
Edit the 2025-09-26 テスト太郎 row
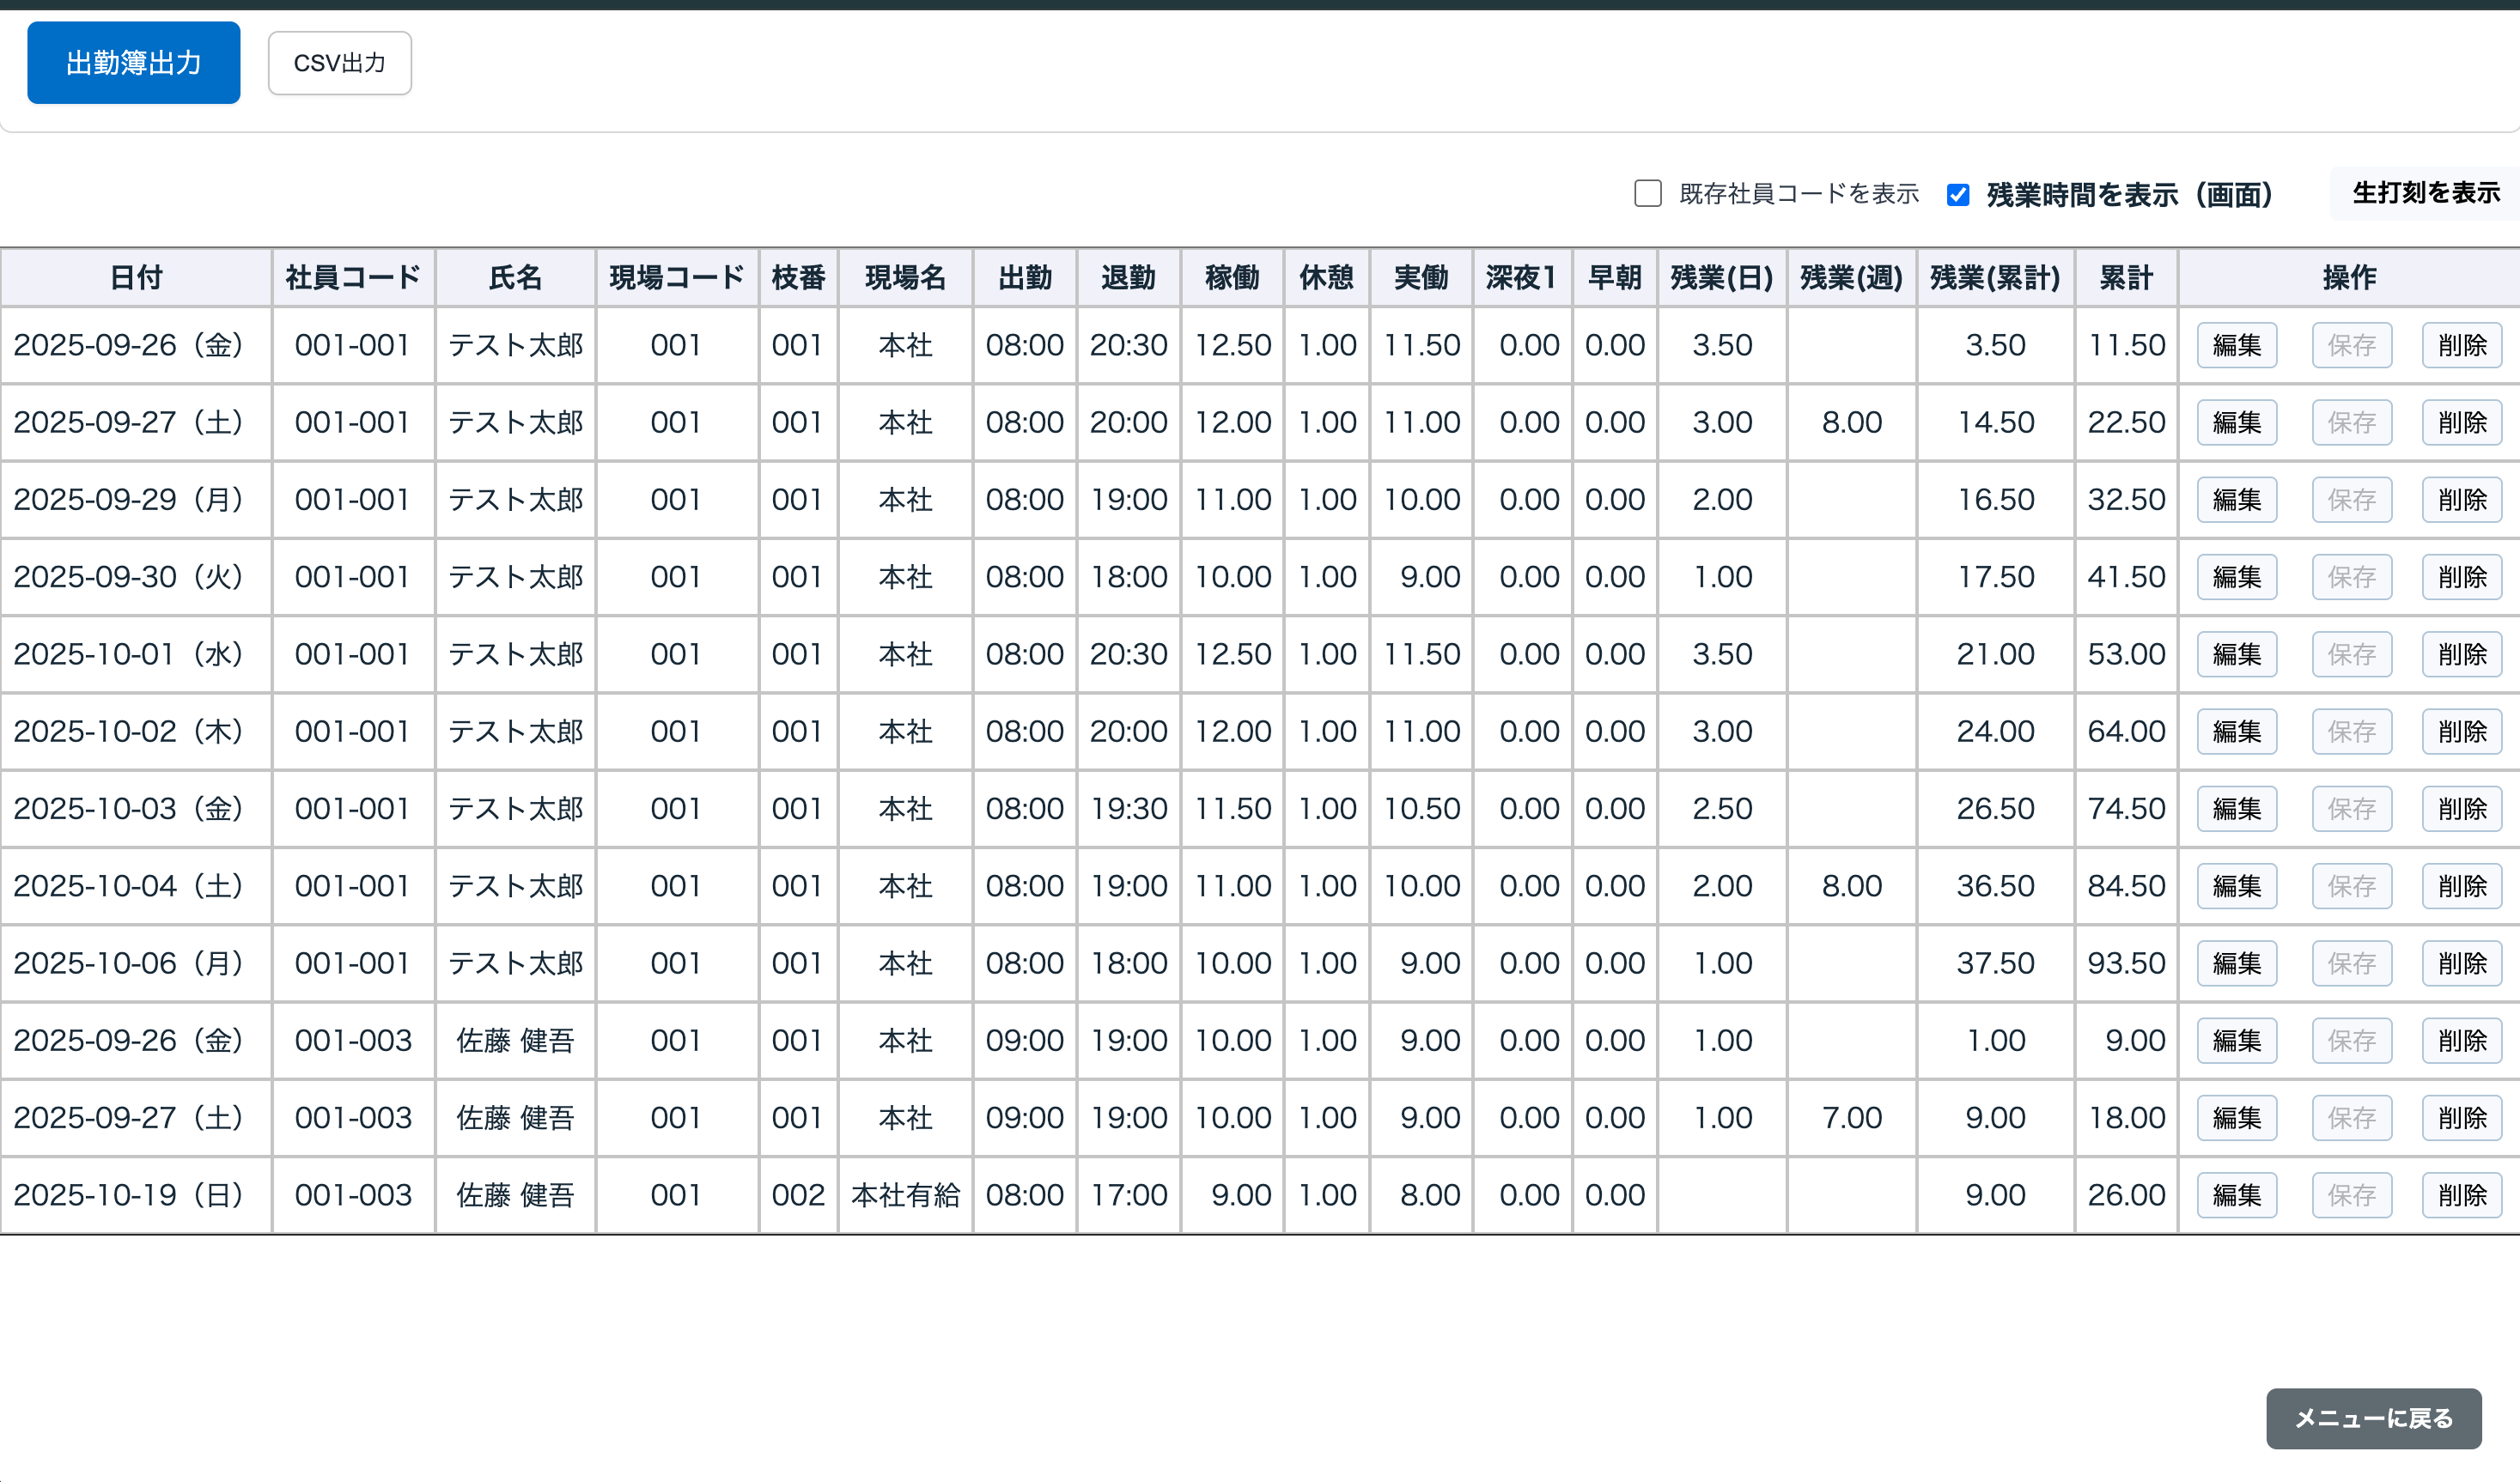click(x=2236, y=345)
